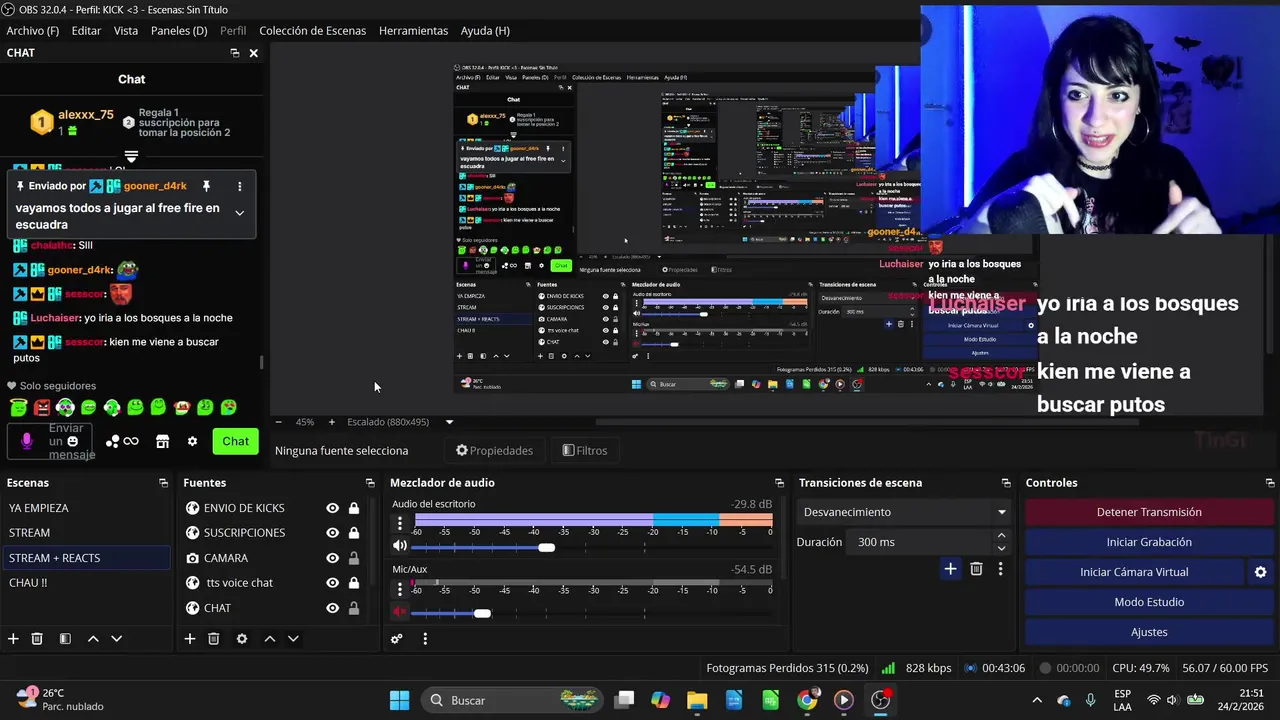1280x720 pixels.
Task: Show hidden system tray icons chevron
Action: coord(1037,700)
